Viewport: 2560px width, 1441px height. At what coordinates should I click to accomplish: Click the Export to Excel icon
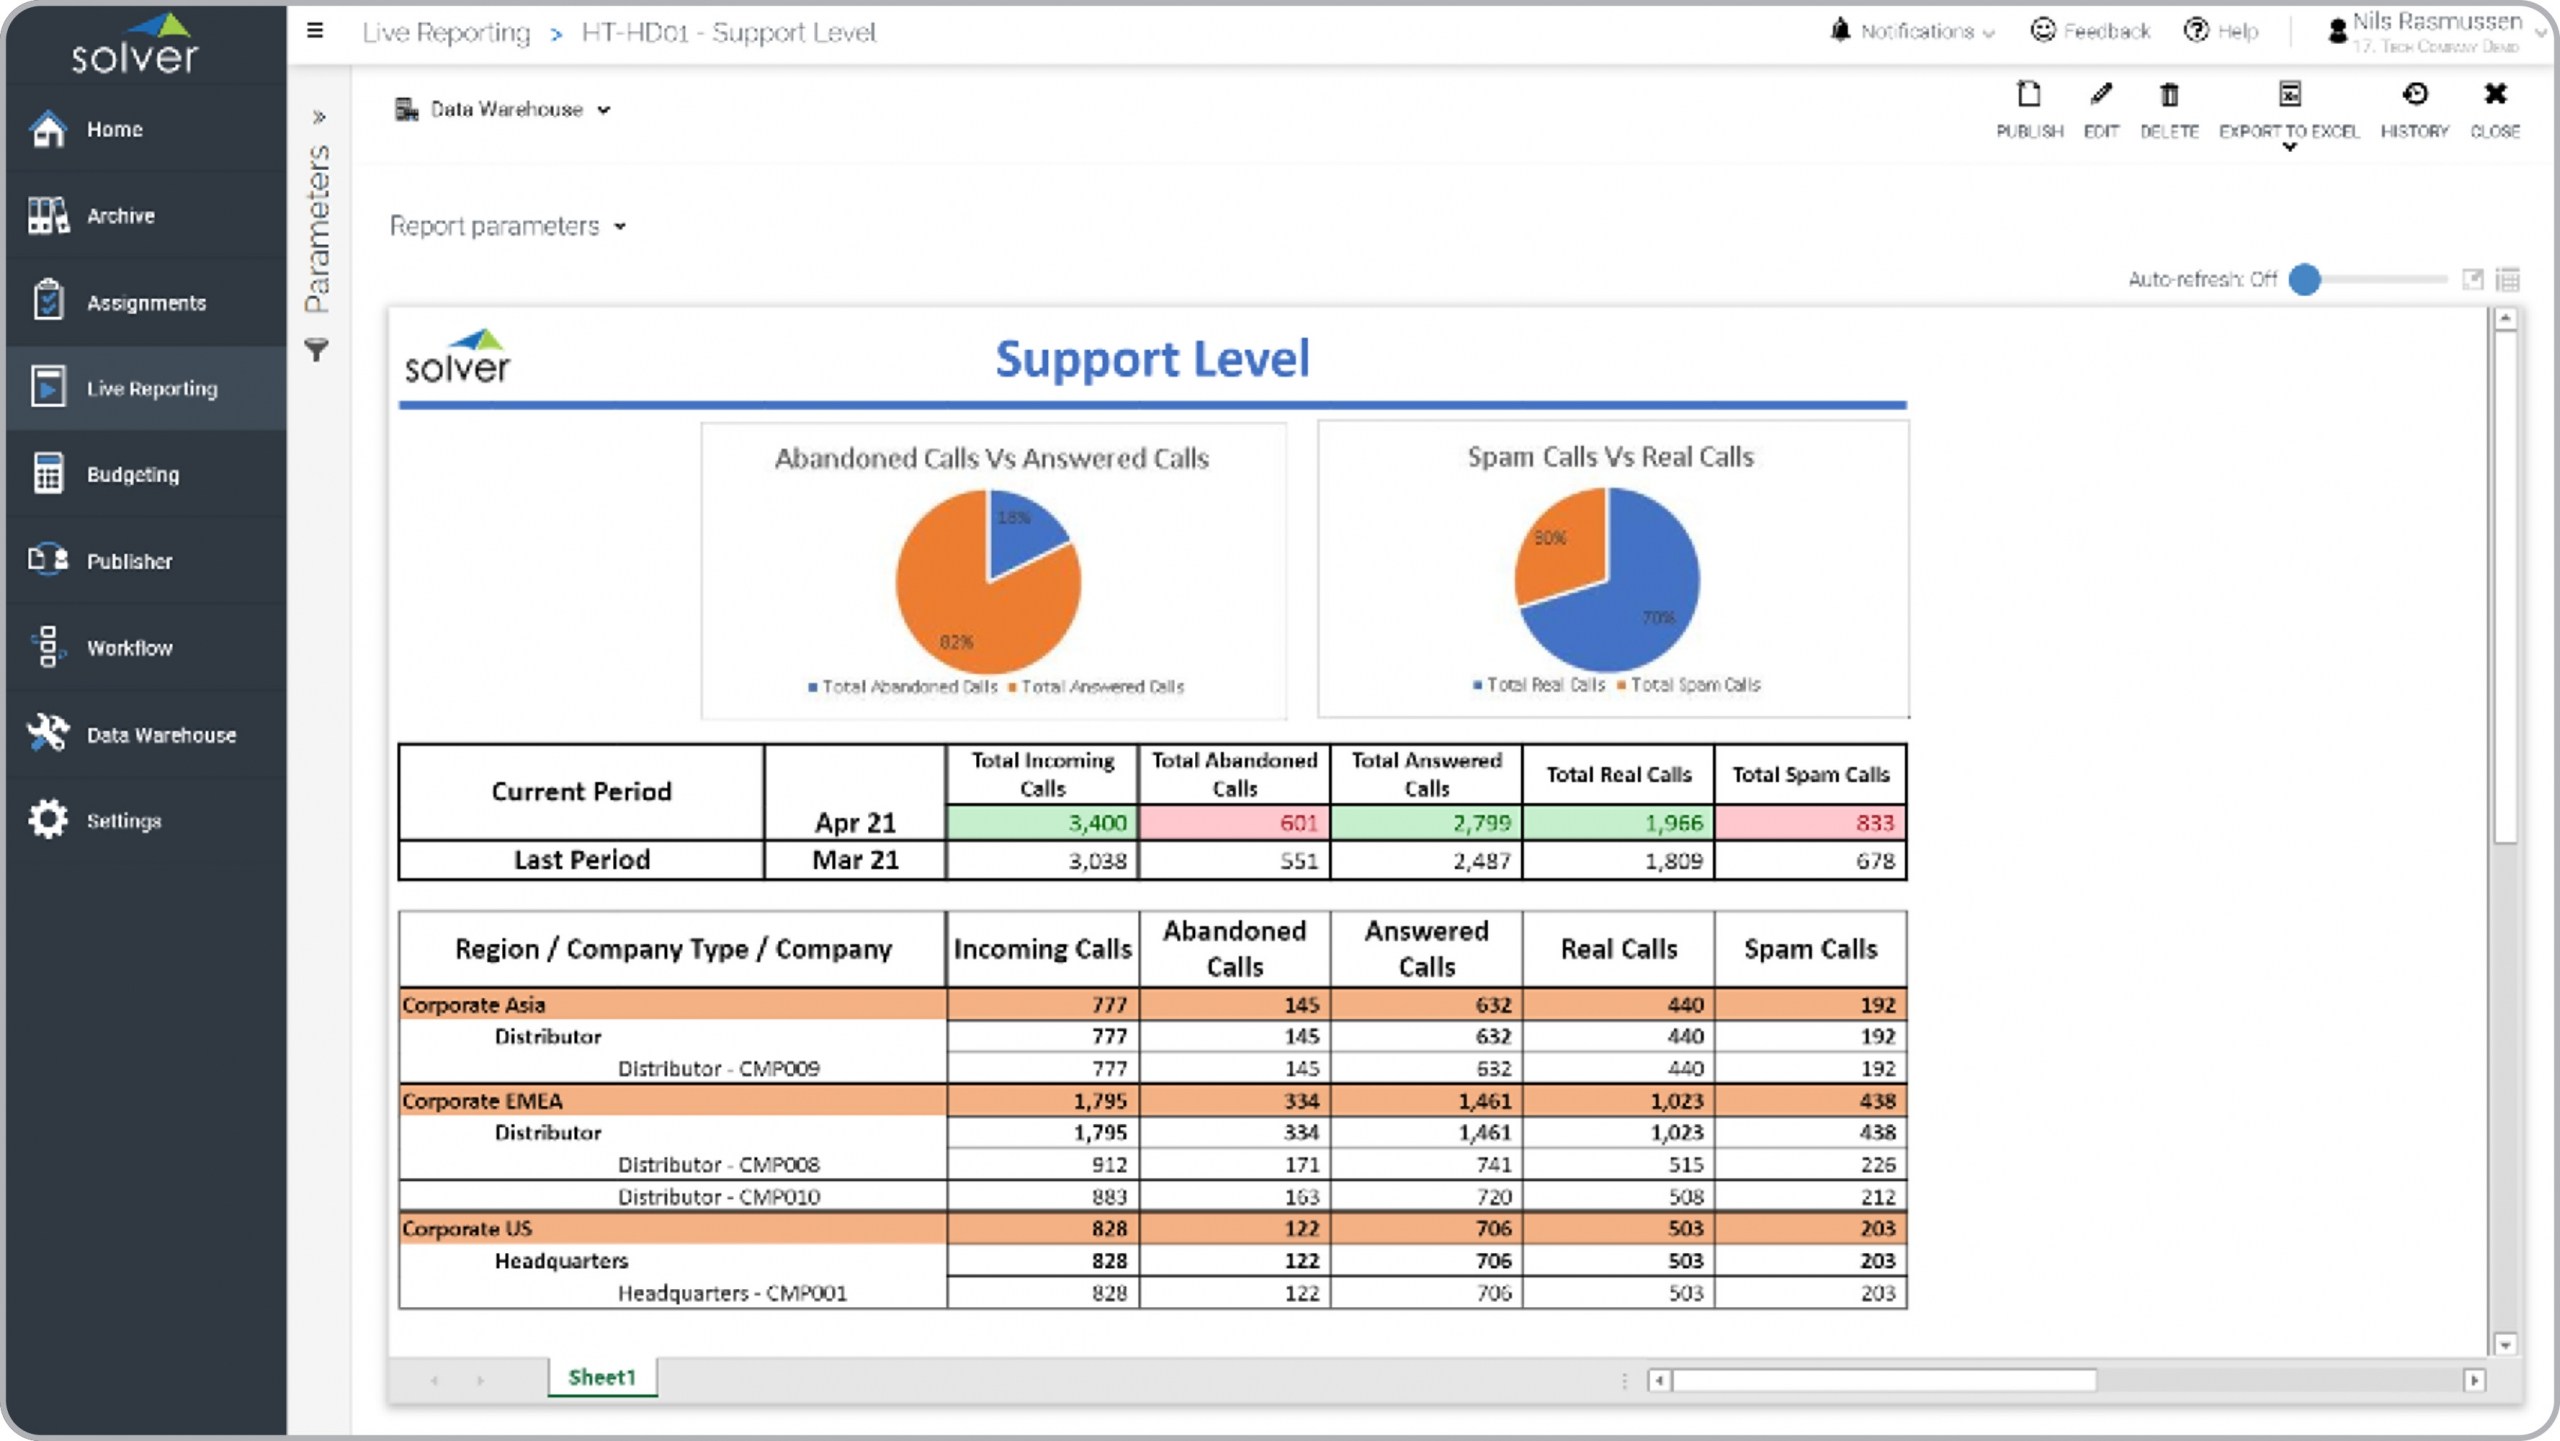pos(2289,96)
